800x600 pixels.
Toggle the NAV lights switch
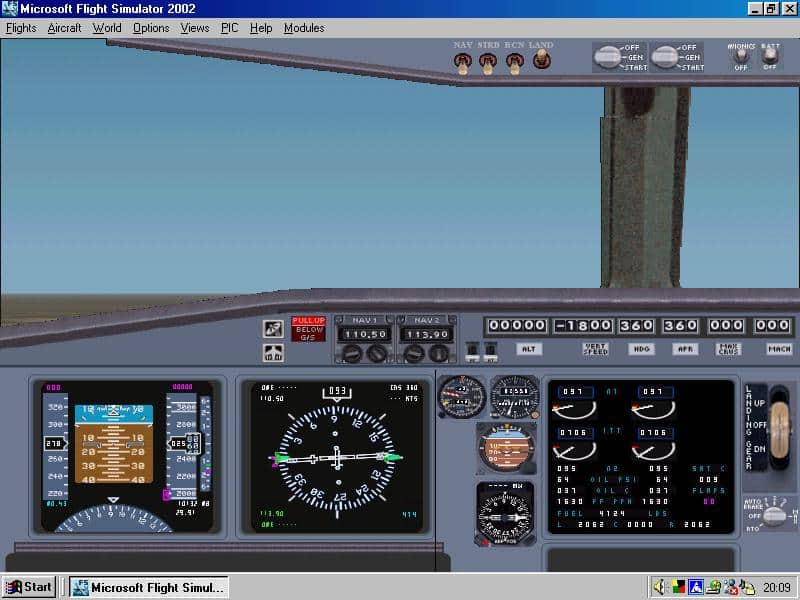pyautogui.click(x=461, y=60)
